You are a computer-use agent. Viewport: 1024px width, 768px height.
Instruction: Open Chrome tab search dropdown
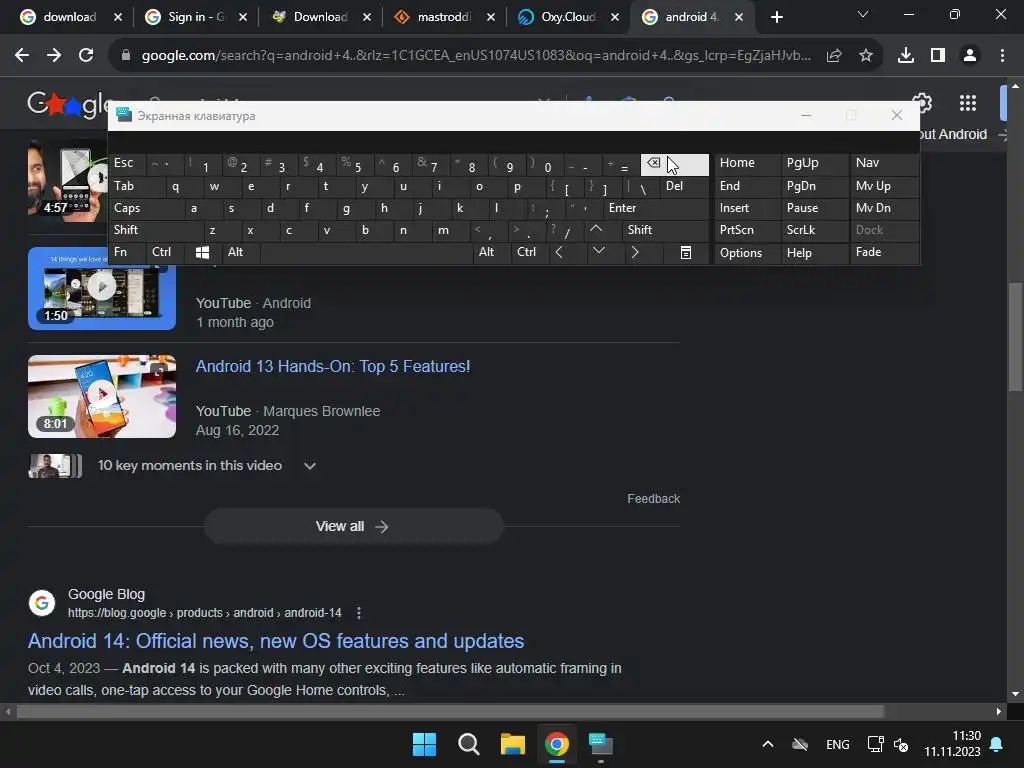(863, 14)
